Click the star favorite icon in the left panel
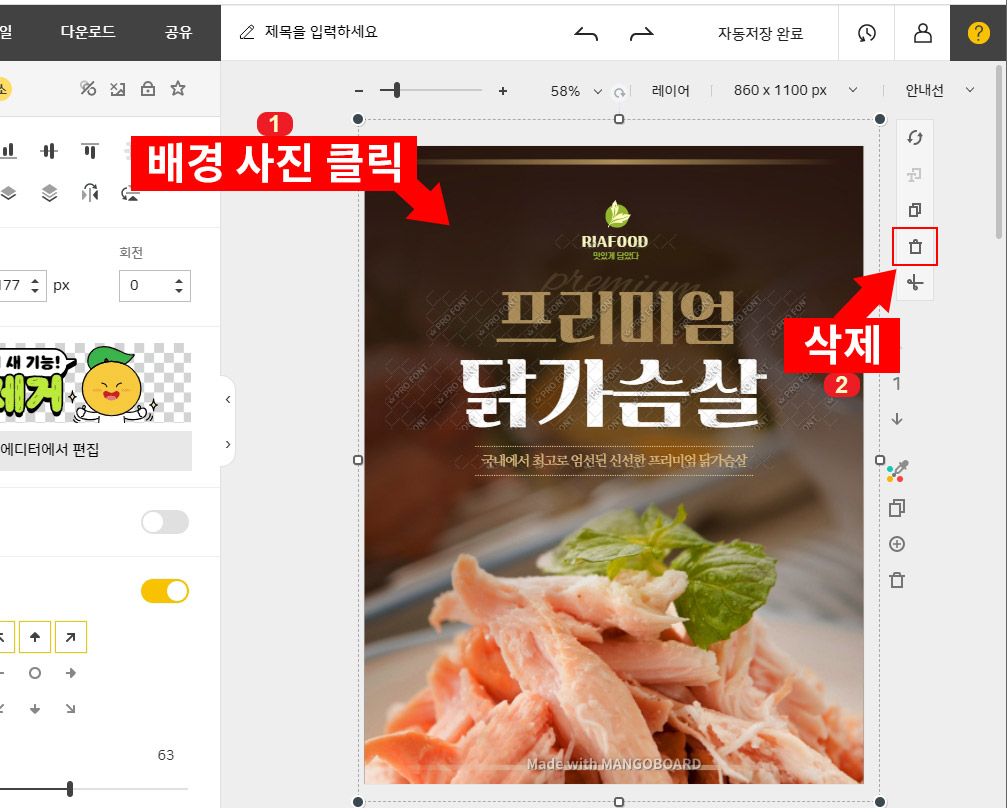Image resolution: width=1007 pixels, height=808 pixels. pos(178,89)
